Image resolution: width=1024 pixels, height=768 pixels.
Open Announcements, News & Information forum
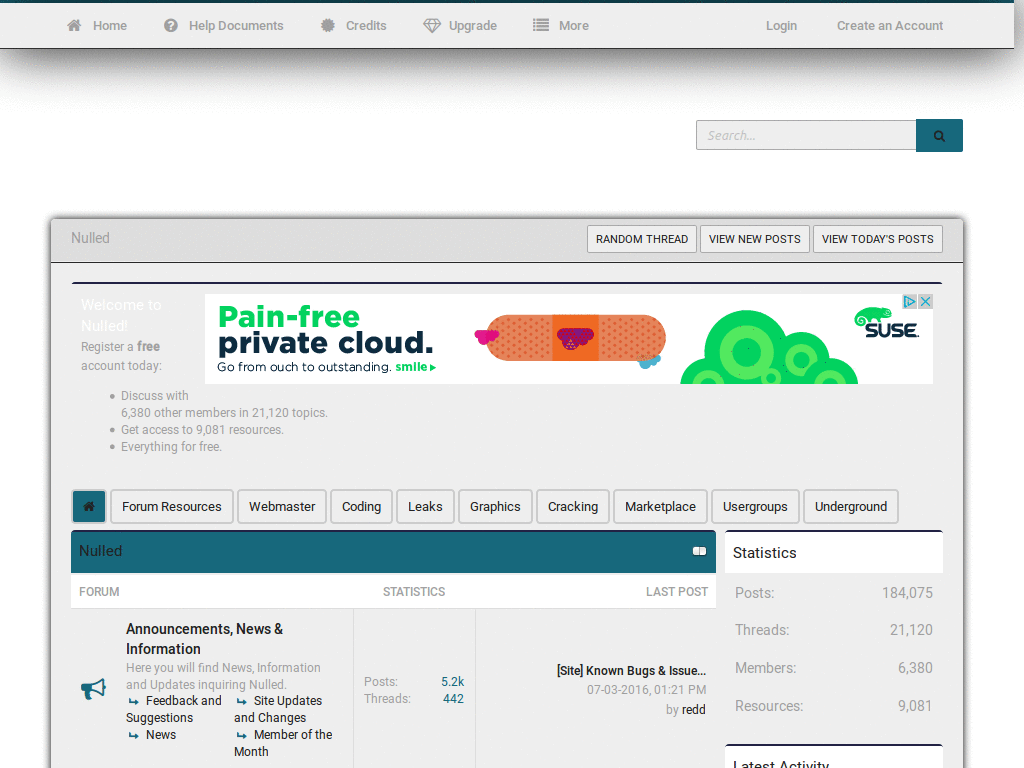click(204, 639)
